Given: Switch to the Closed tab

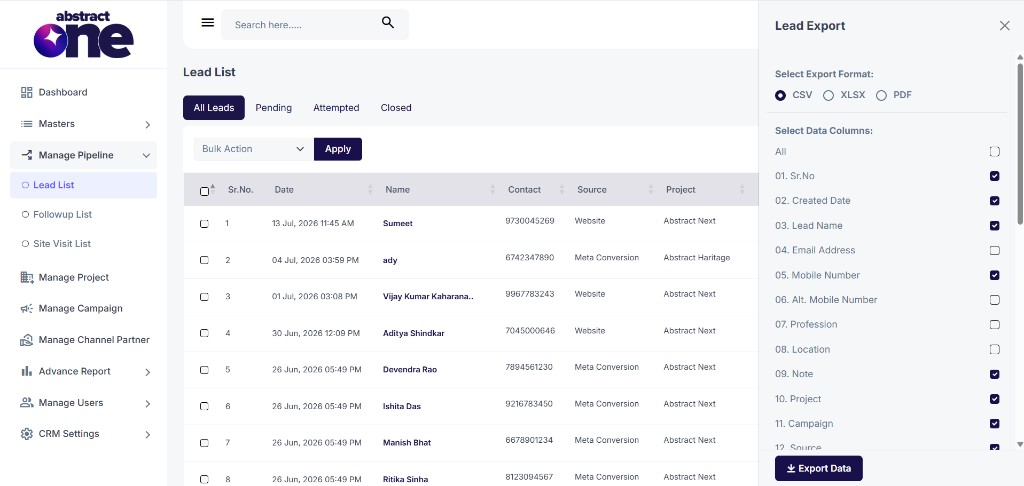Looking at the screenshot, I should [x=396, y=108].
